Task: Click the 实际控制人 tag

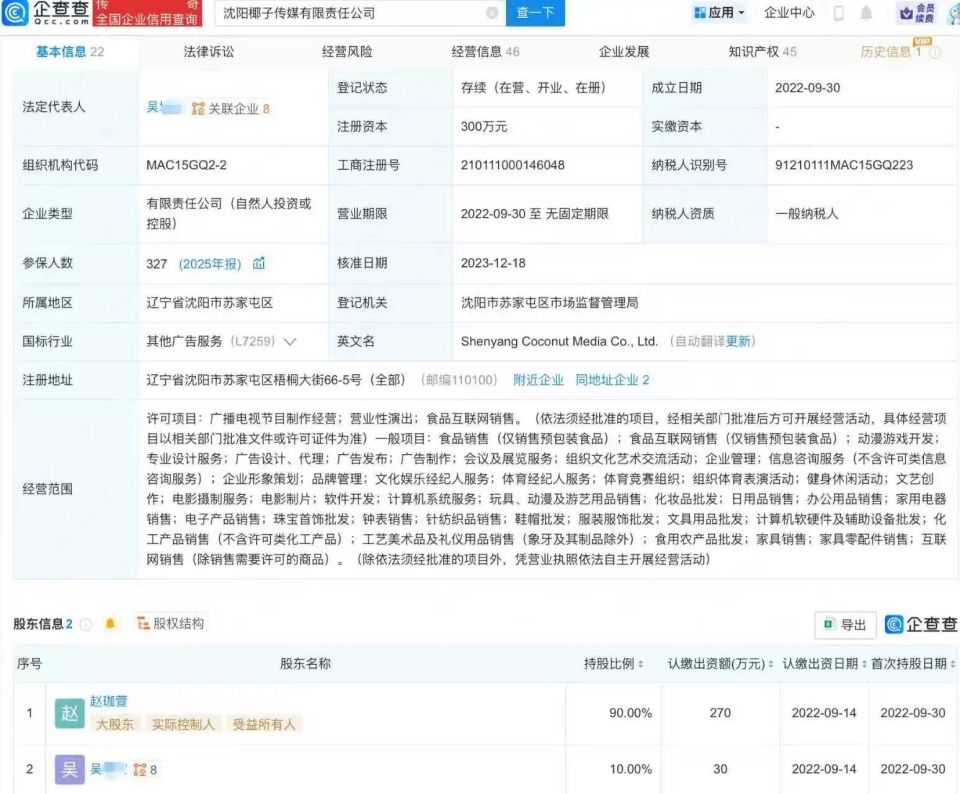Action: [x=183, y=724]
